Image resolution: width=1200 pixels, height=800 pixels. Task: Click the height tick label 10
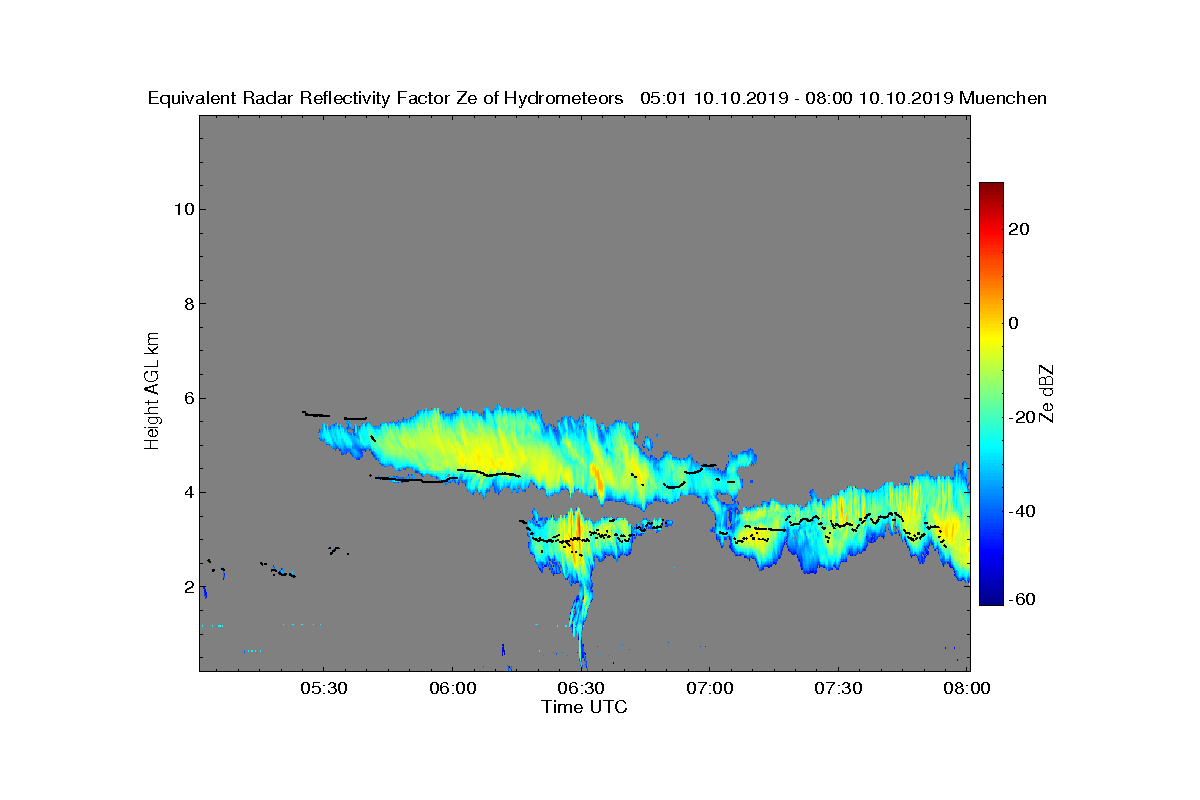(x=182, y=209)
